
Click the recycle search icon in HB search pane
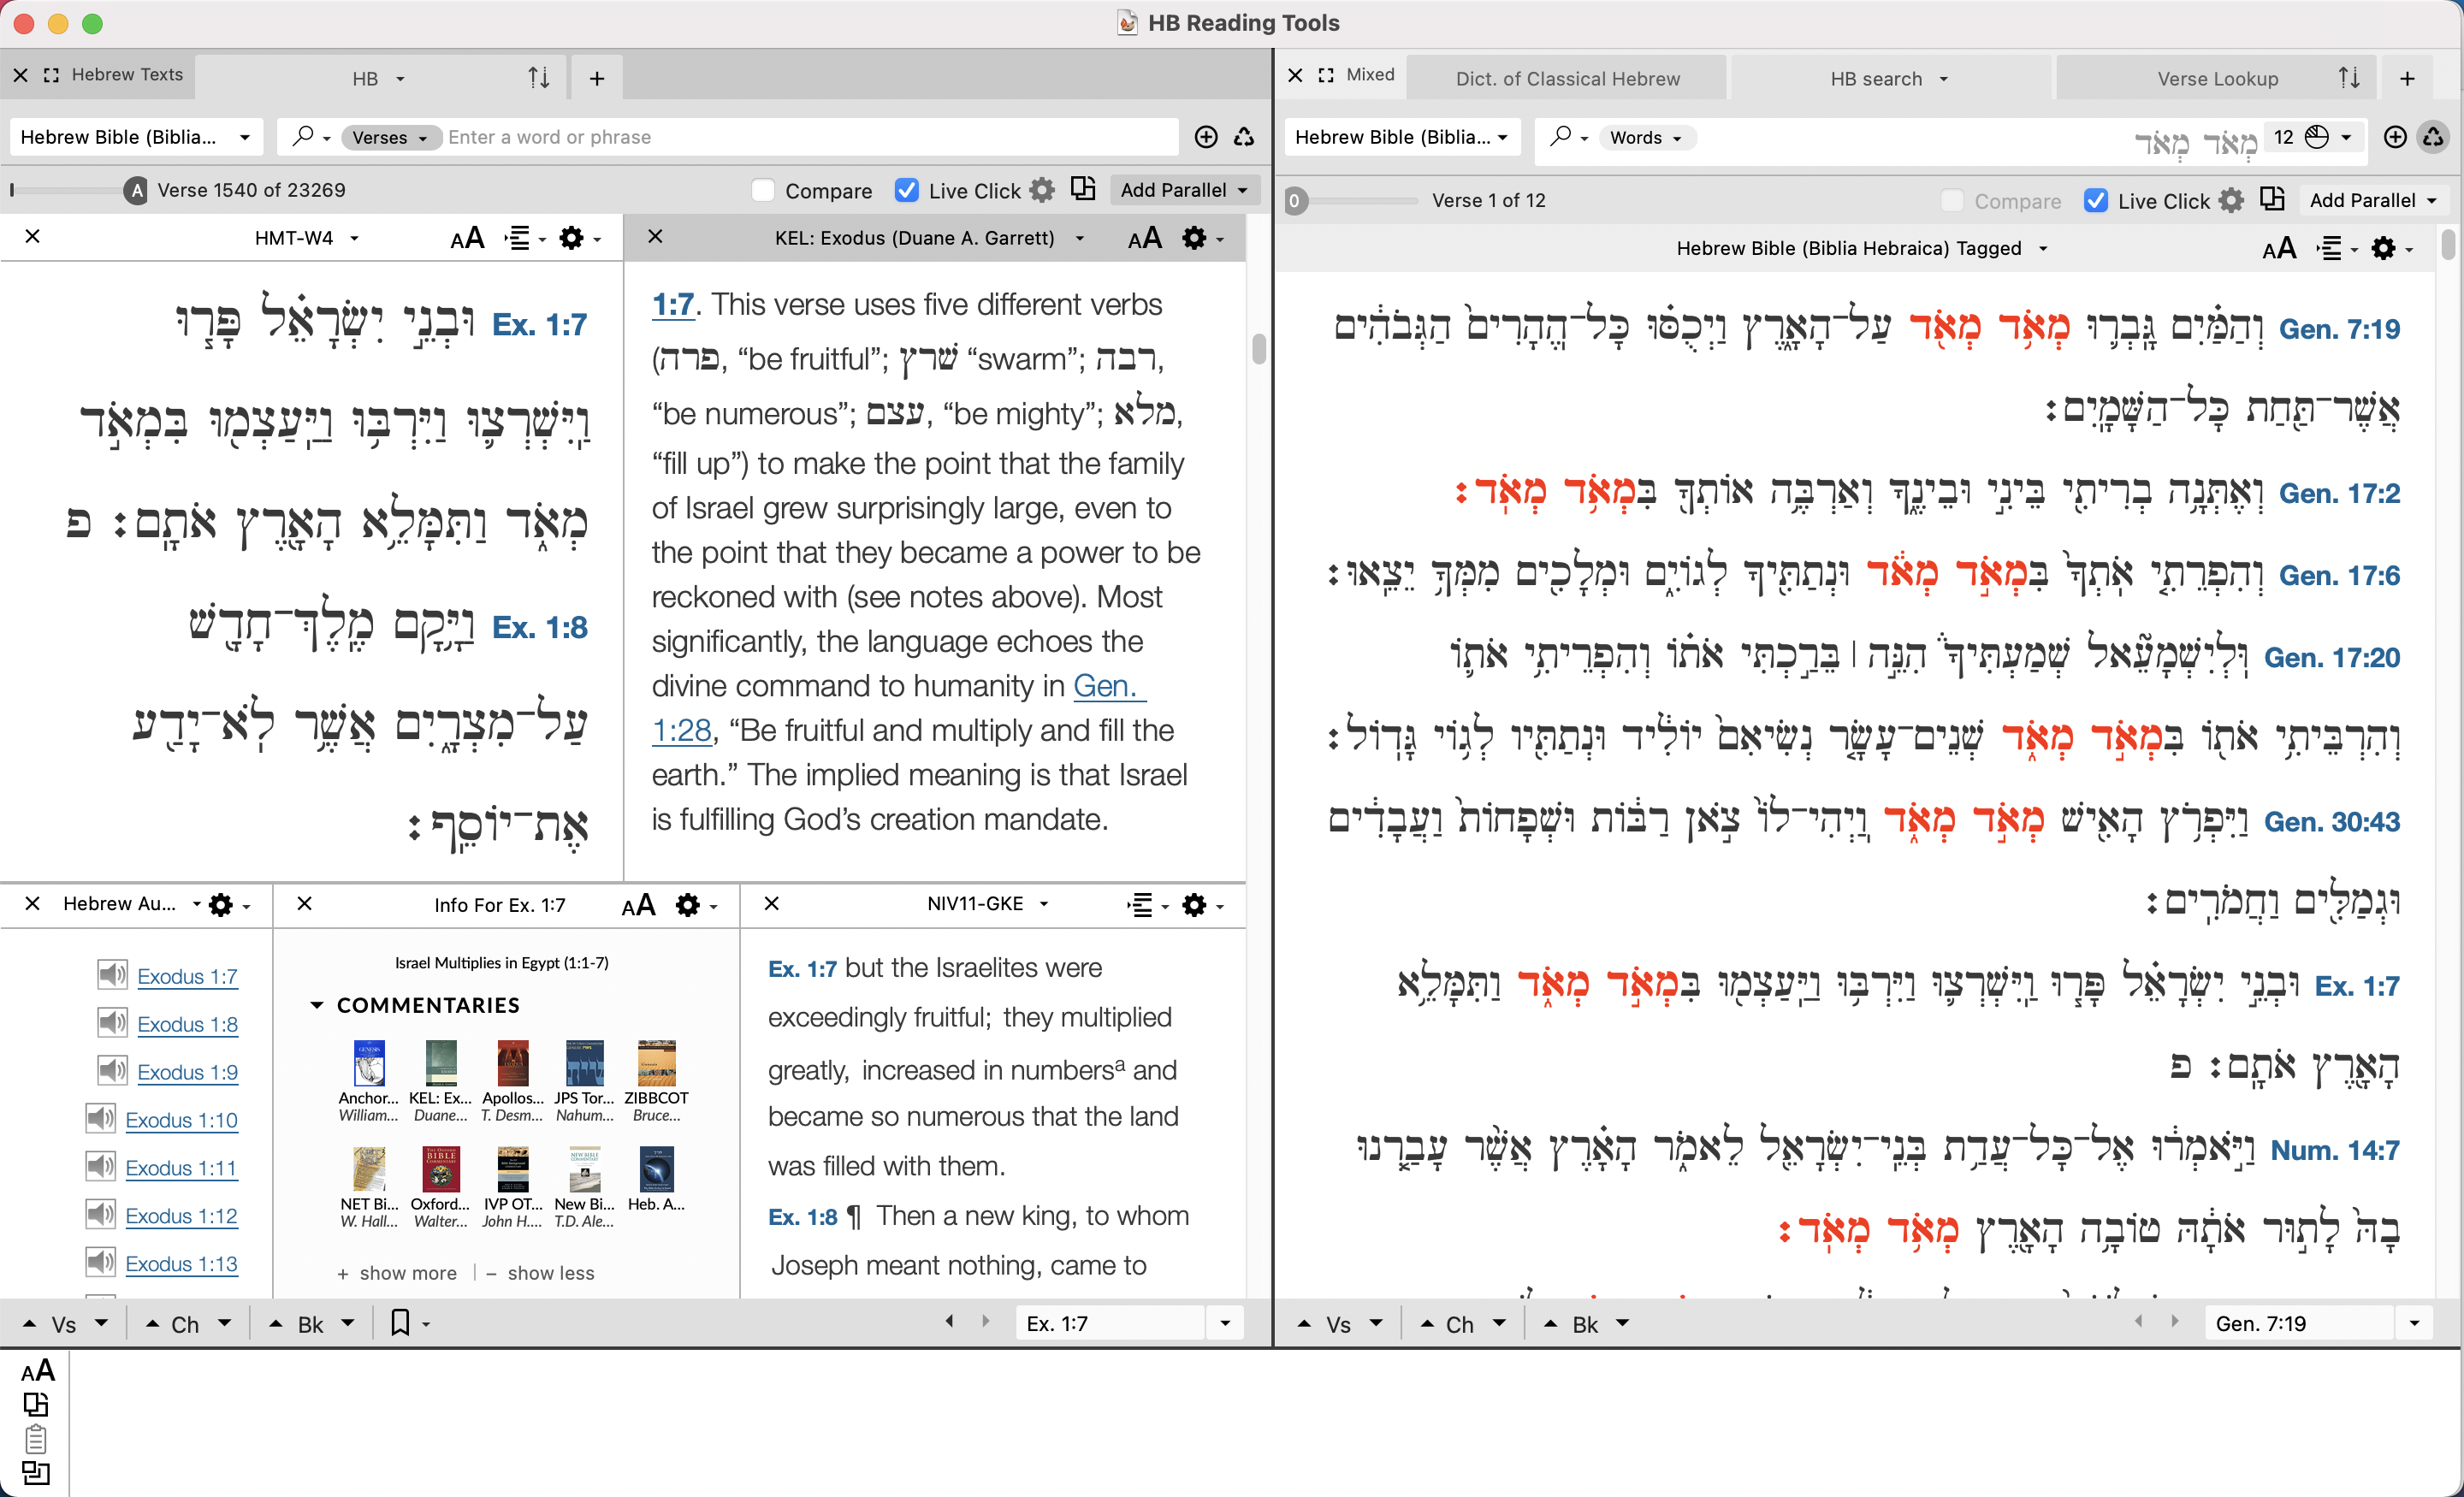pyautogui.click(x=2434, y=137)
